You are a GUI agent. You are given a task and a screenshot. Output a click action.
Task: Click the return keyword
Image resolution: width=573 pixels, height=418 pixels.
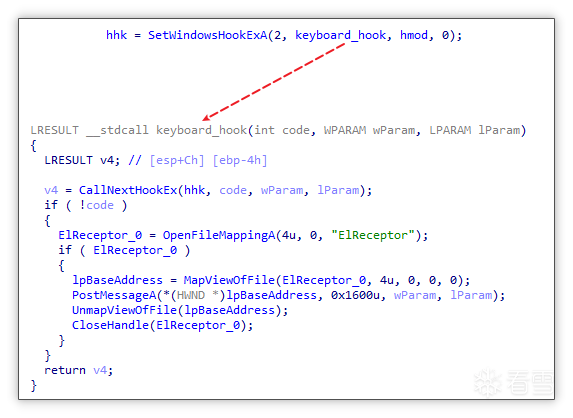(x=65, y=370)
